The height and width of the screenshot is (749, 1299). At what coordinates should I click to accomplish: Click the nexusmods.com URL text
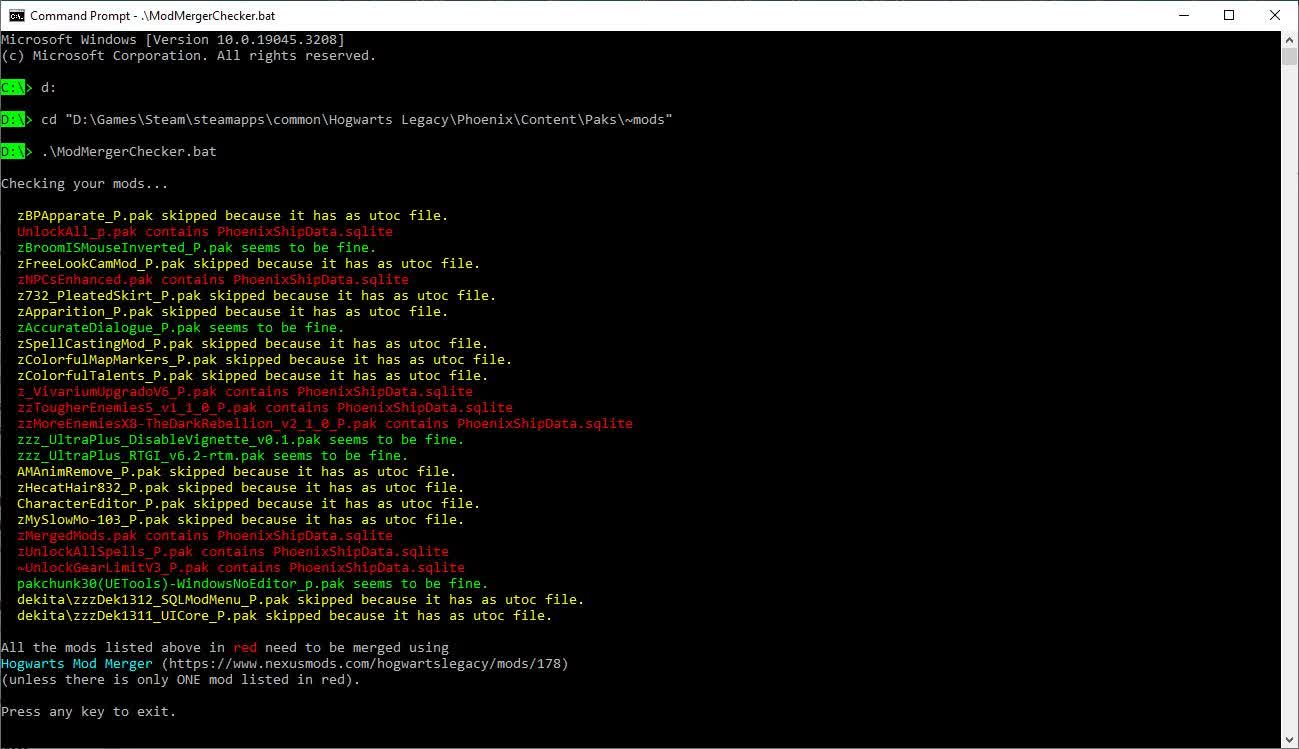[365, 664]
